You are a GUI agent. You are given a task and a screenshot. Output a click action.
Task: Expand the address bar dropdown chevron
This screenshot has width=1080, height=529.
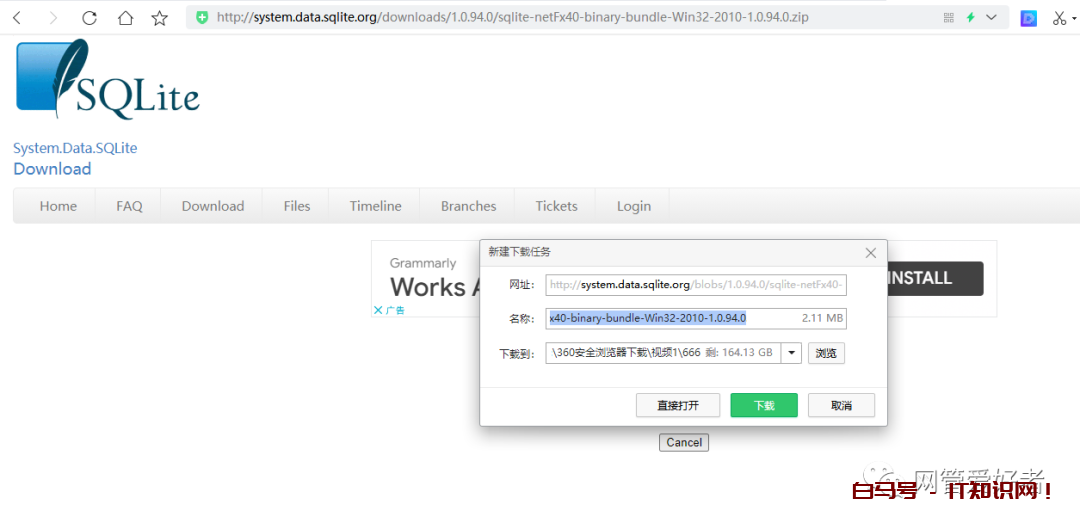point(991,18)
